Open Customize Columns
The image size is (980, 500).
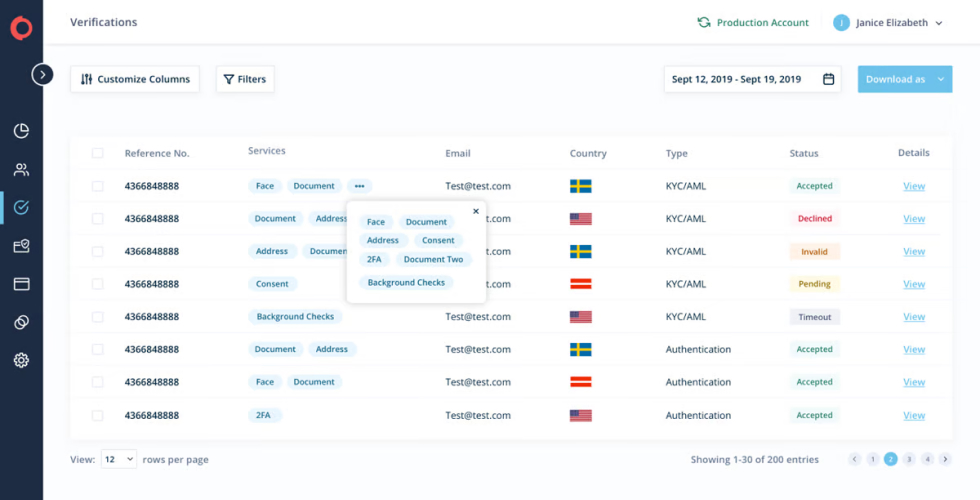135,79
